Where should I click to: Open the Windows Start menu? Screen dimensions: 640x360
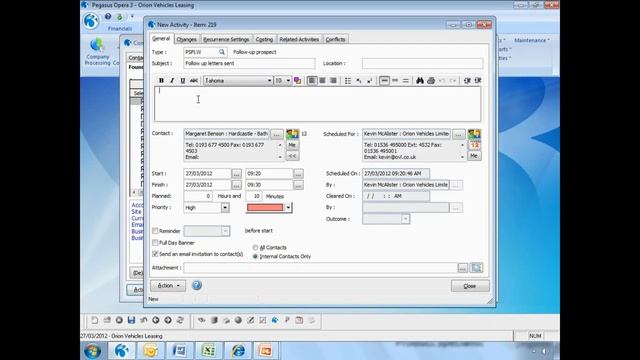tap(92, 351)
